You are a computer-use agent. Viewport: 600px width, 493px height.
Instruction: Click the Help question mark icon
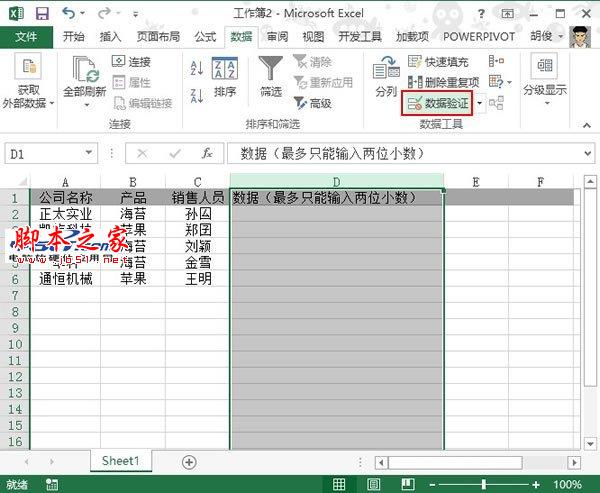[481, 14]
